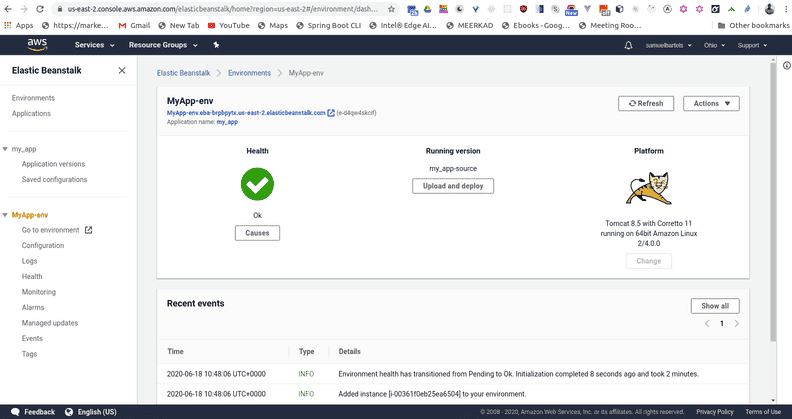Click the Google Drive extension icon

click(427, 9)
